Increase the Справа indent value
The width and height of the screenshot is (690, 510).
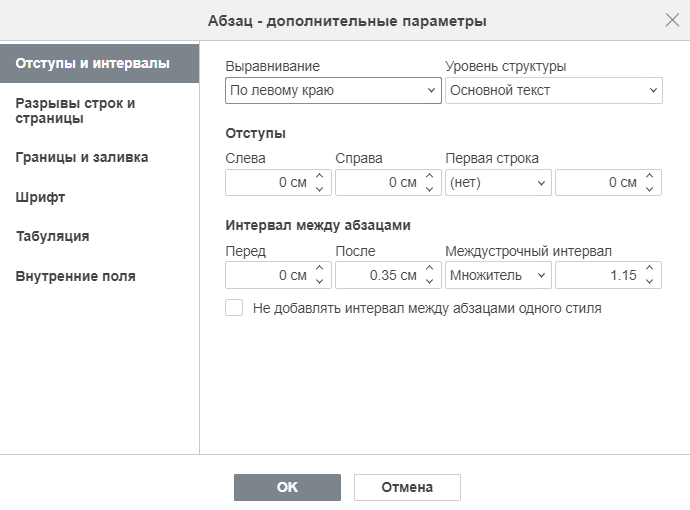click(x=430, y=176)
